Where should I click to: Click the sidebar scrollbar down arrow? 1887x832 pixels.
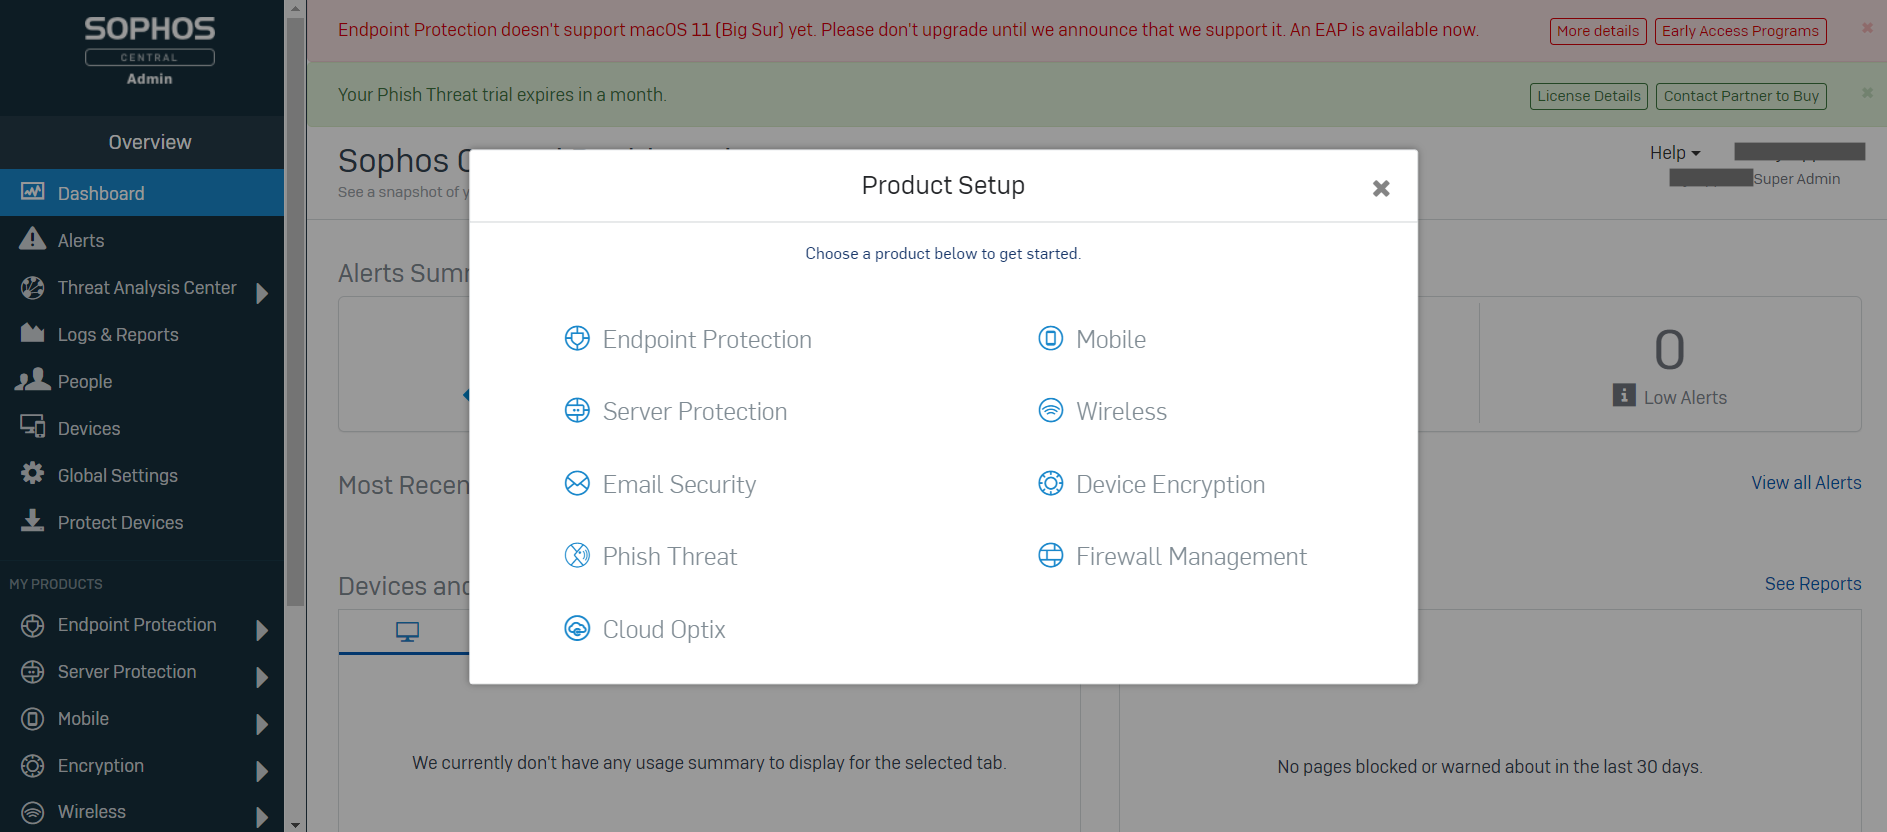click(x=295, y=825)
